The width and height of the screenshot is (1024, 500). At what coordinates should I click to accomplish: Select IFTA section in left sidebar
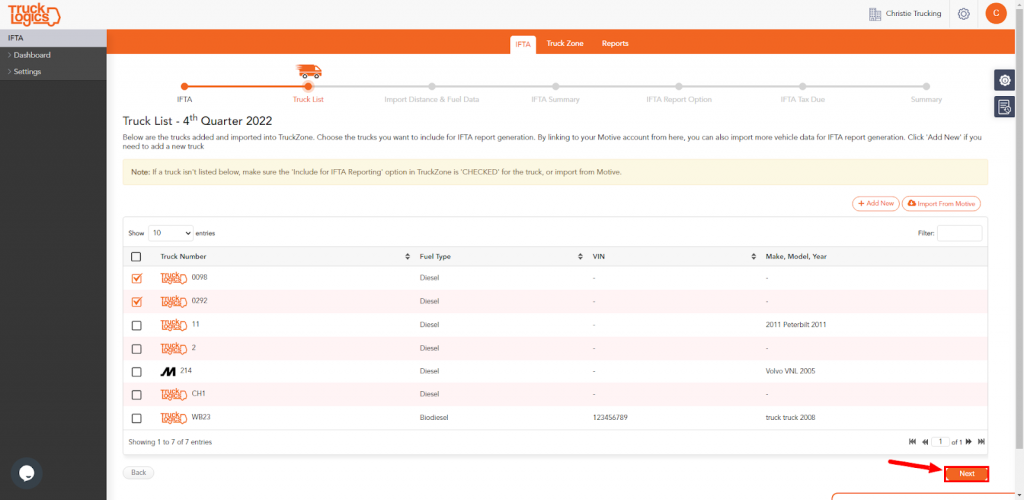[53, 39]
